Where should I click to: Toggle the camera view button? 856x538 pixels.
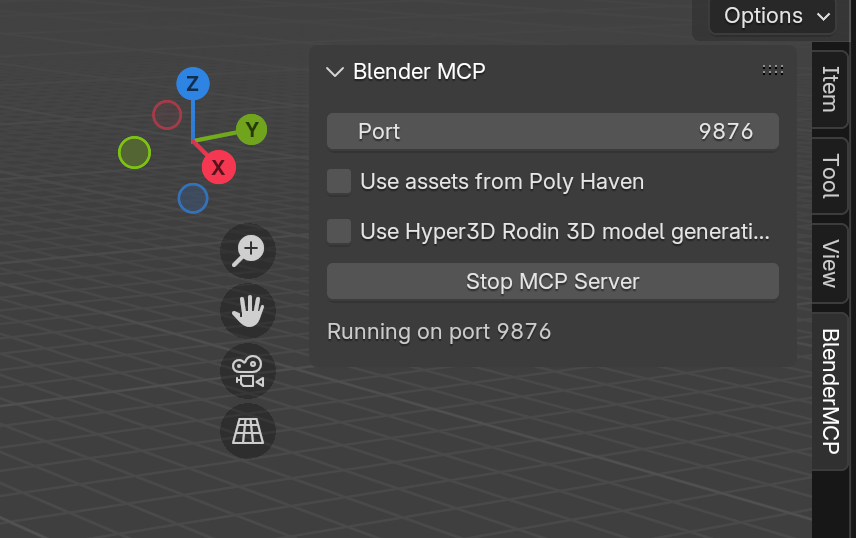[248, 371]
